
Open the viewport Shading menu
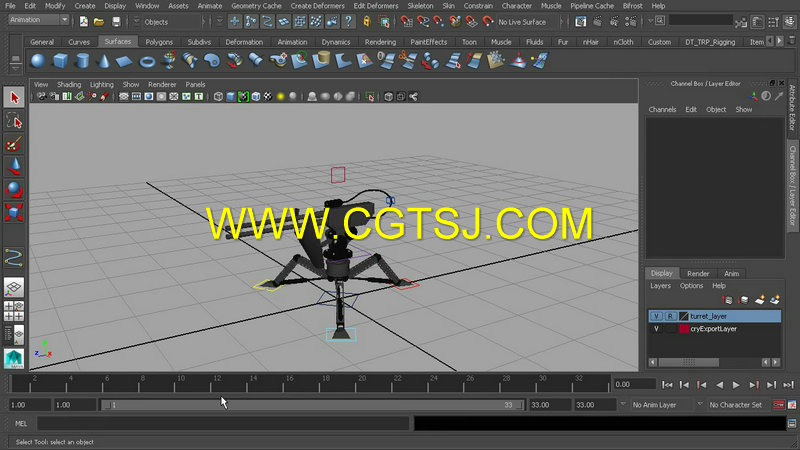point(69,84)
